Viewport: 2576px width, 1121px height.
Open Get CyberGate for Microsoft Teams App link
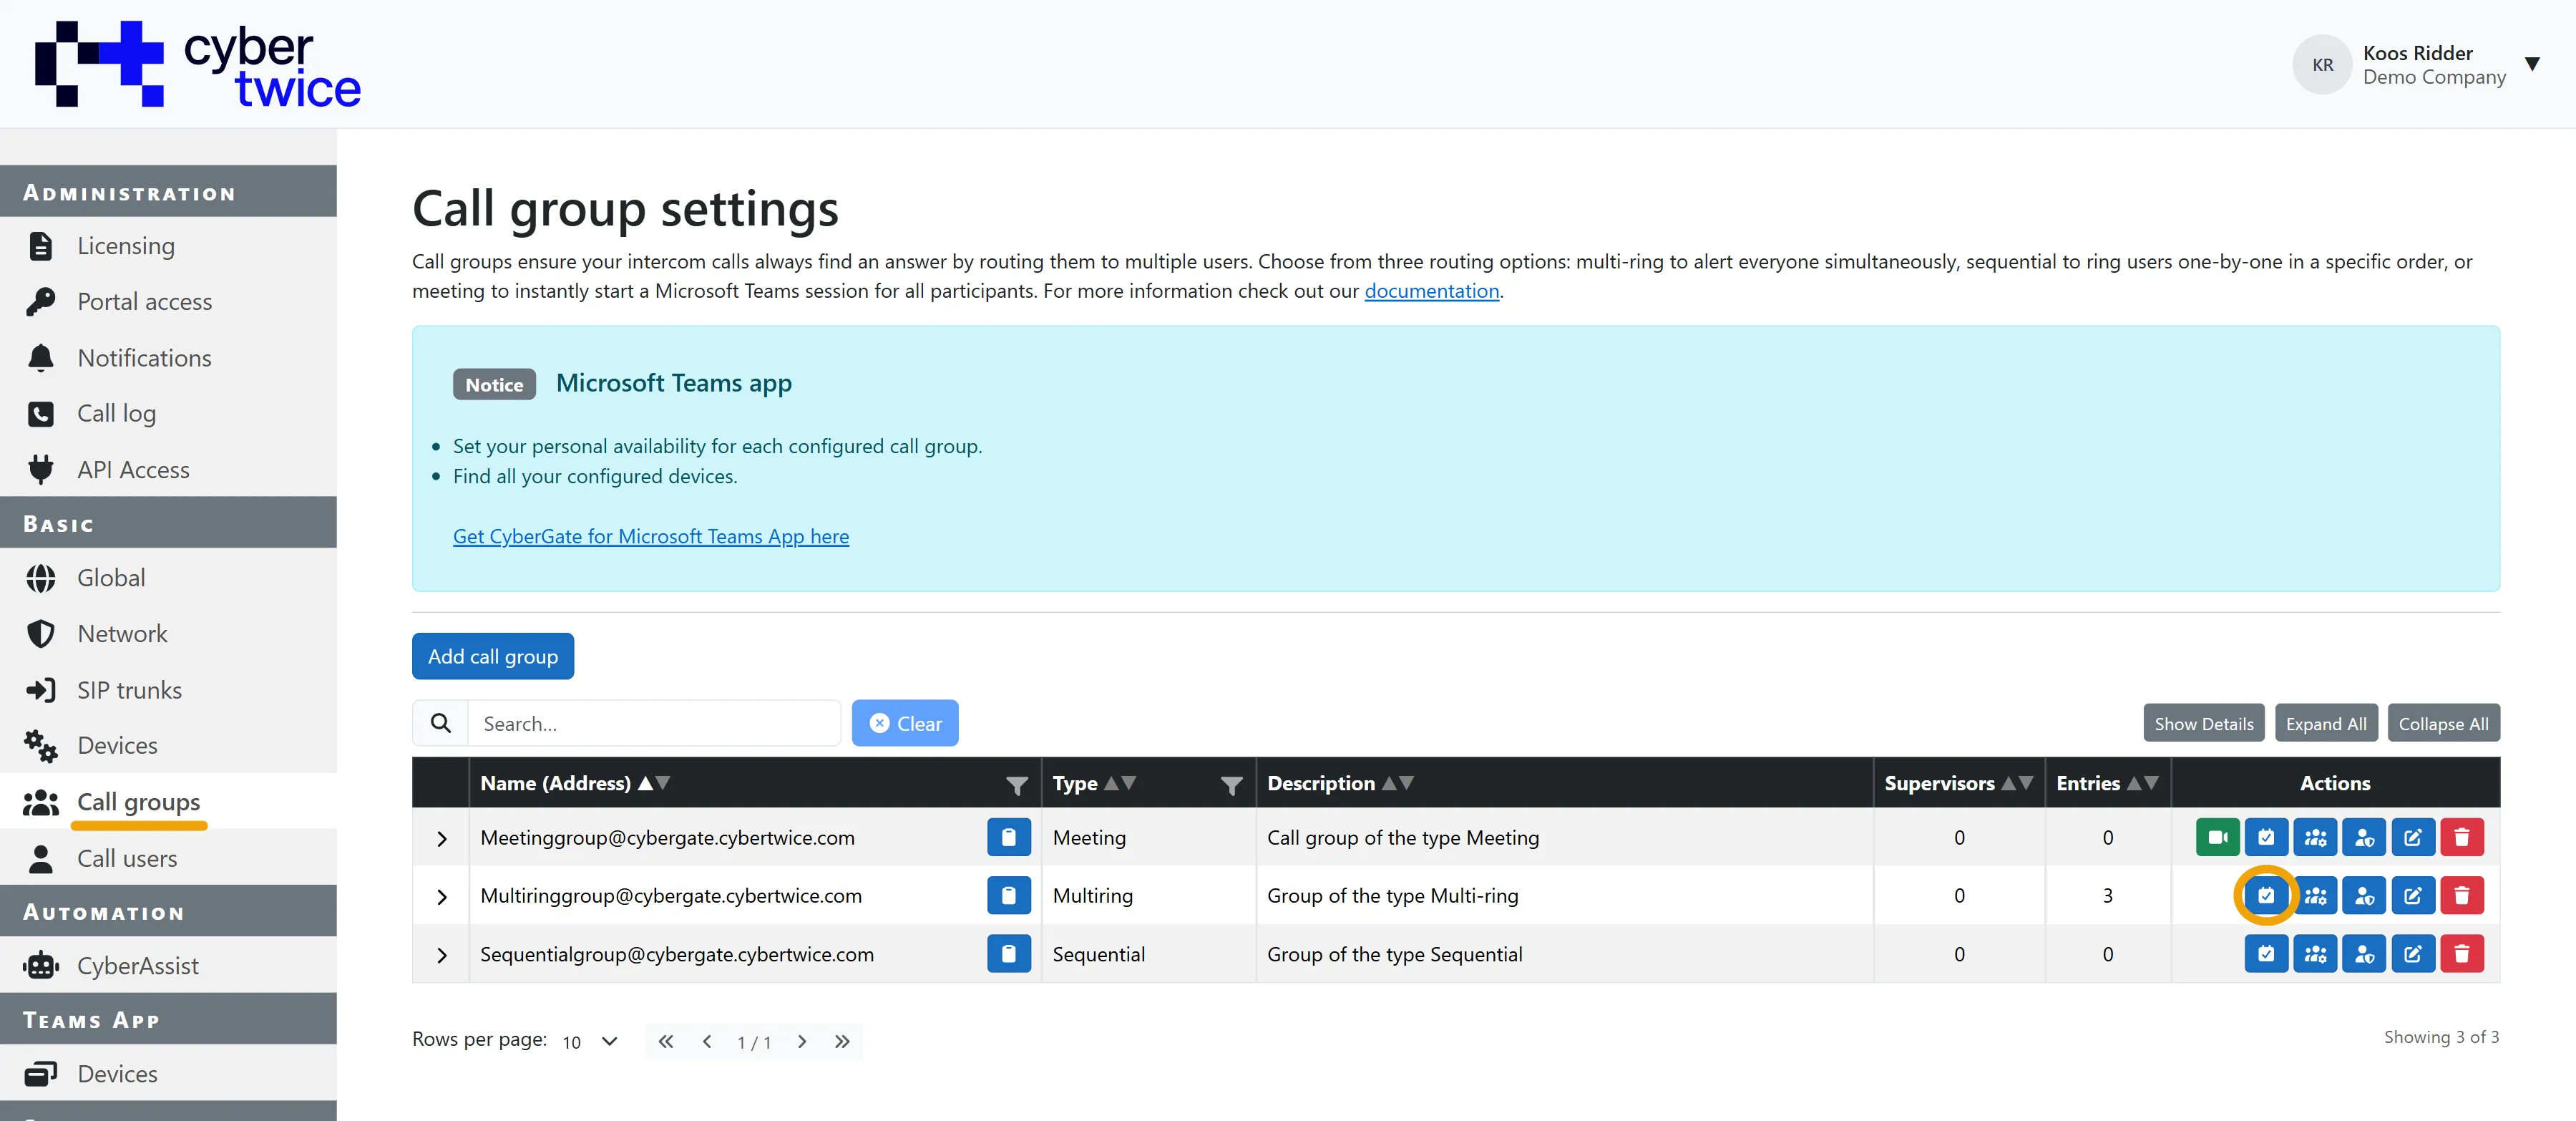[651, 536]
